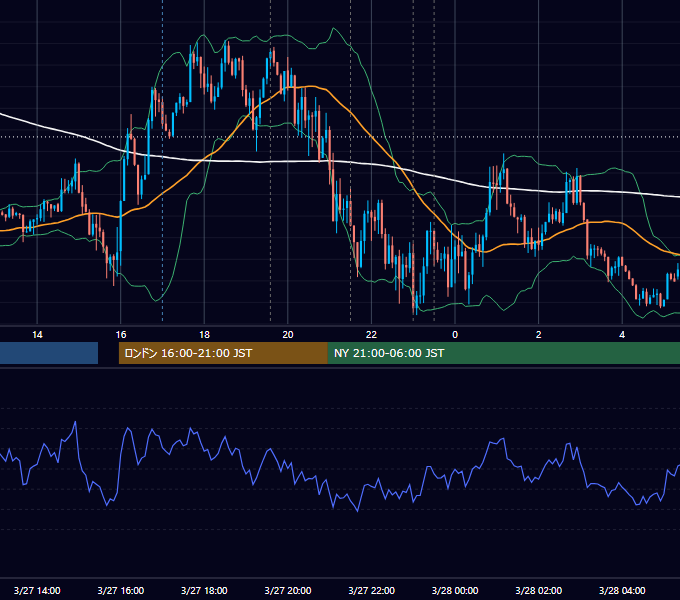Click the 3/27 22:00 time label

pyautogui.click(x=372, y=590)
